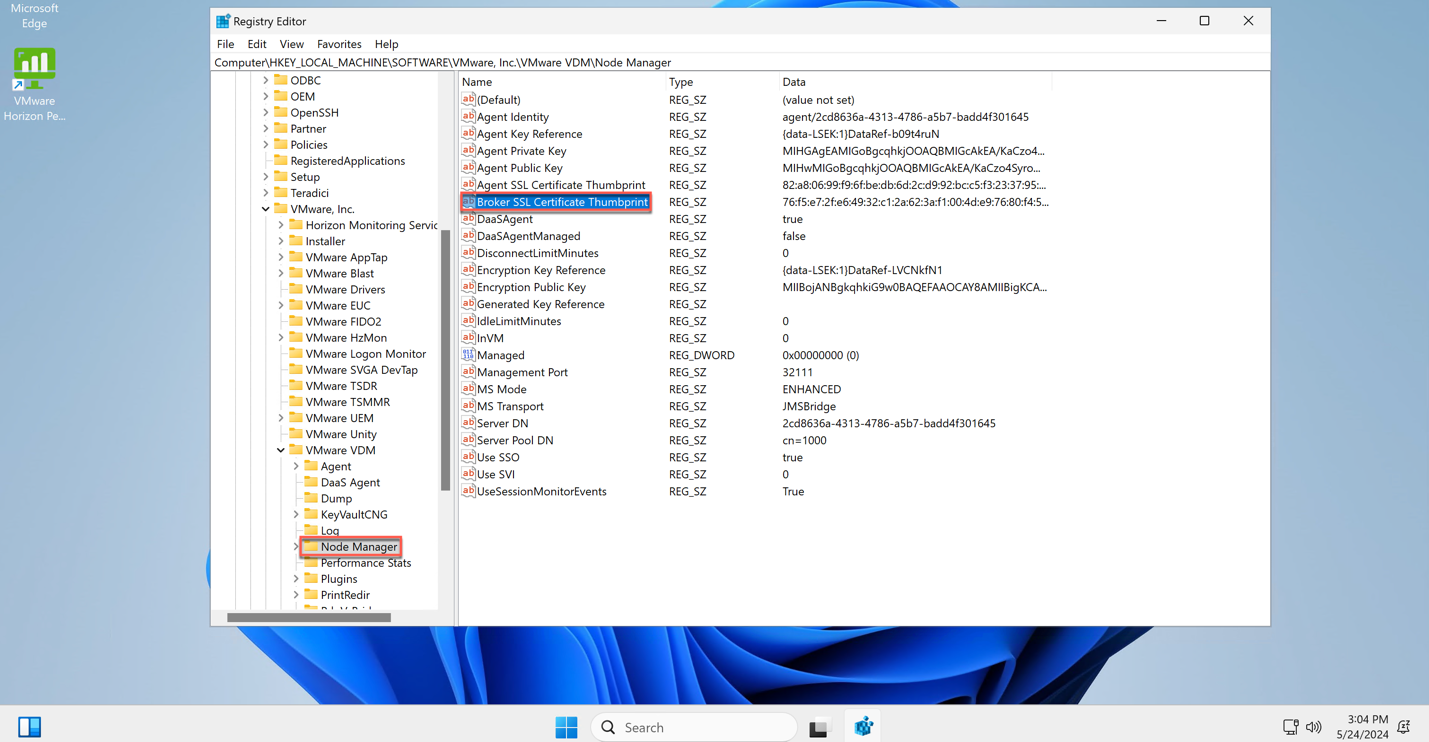Select the Performance Stats folder icon
Screen dimensions: 1429x742
tap(311, 562)
